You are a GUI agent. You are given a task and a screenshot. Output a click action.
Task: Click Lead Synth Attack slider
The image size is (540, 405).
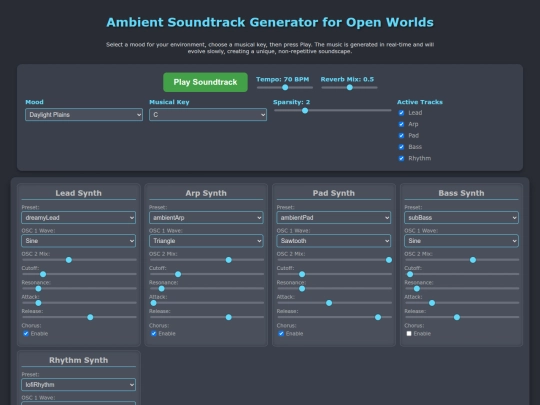click(79, 303)
